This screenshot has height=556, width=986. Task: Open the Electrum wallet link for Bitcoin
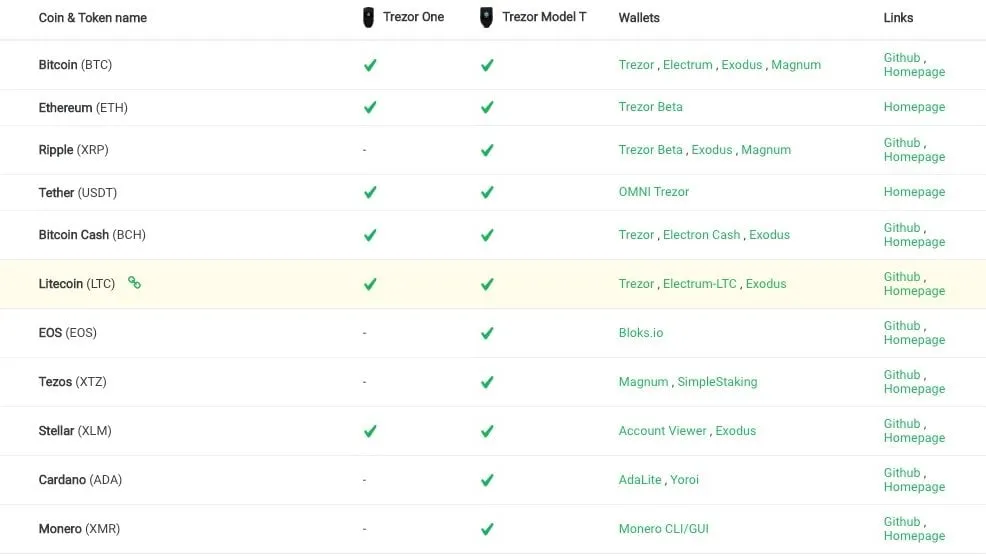[x=687, y=65]
